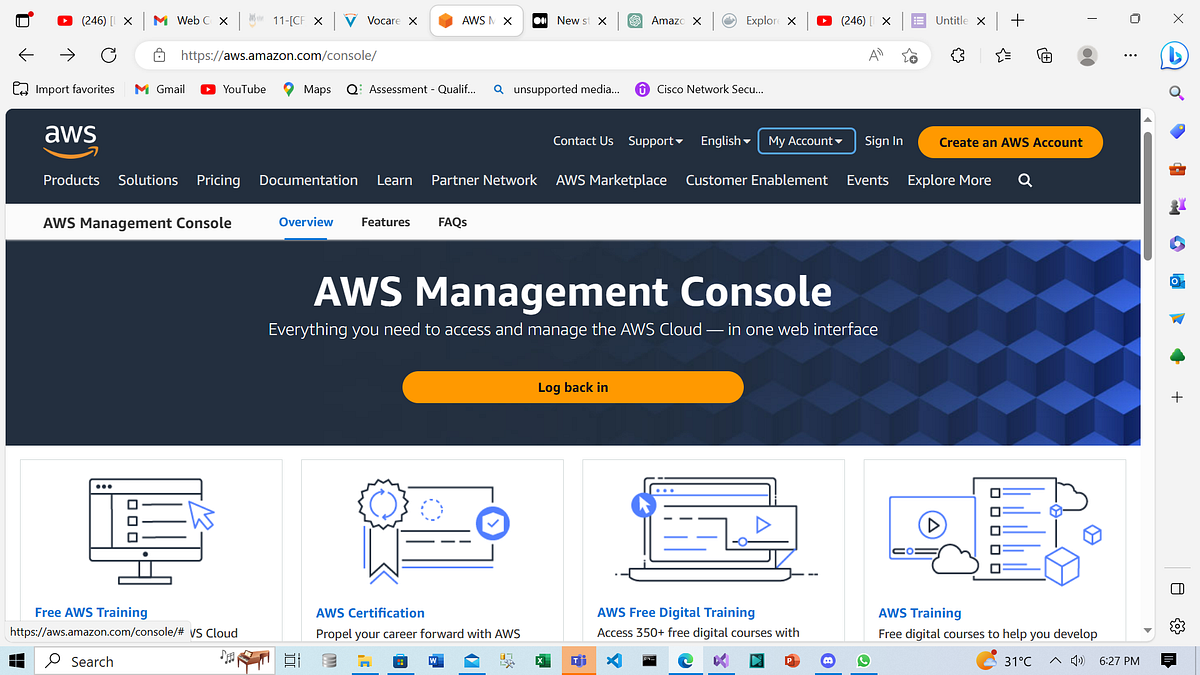Viewport: 1200px width, 675px height.
Task: Open Outlook from the Edge sidebar
Action: tap(1177, 281)
